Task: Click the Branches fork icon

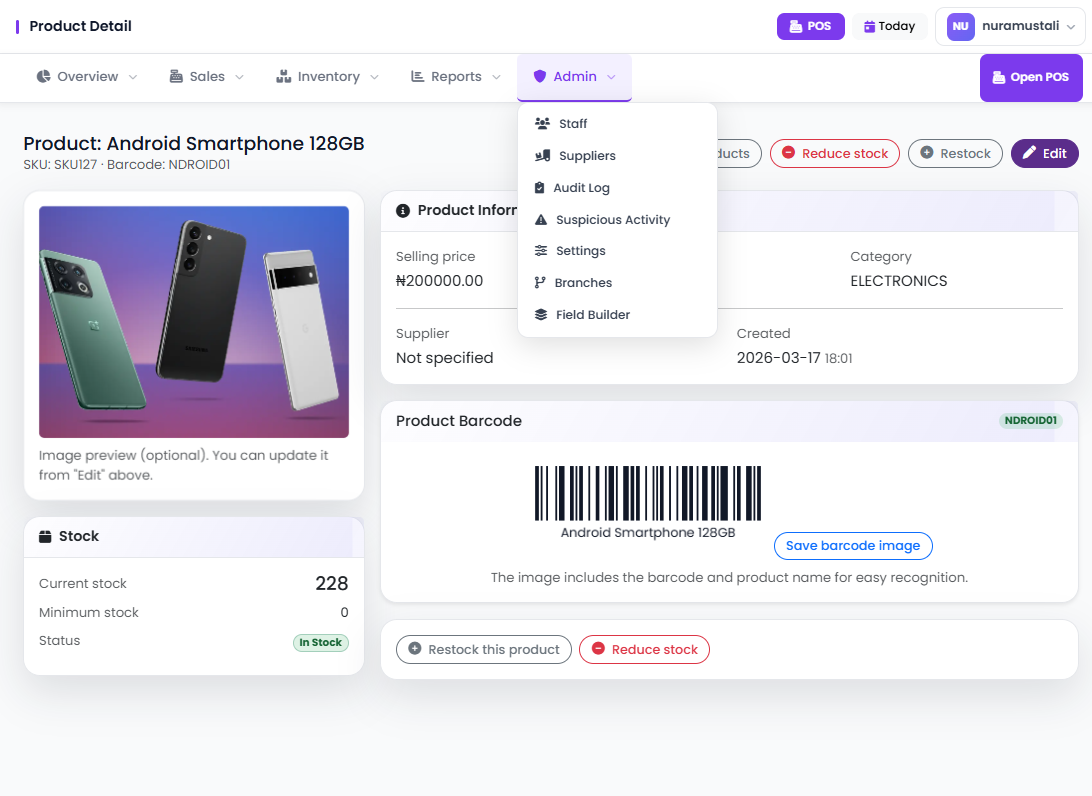Action: click(540, 283)
